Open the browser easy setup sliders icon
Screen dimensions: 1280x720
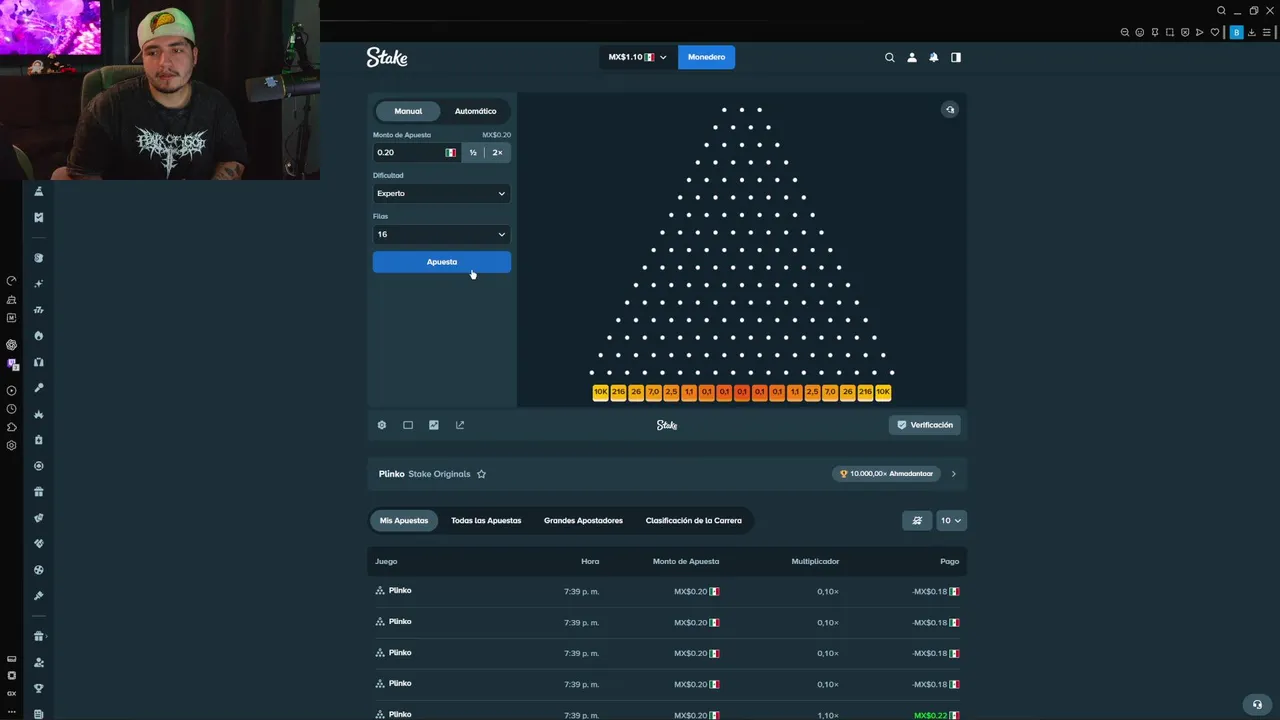[x=1267, y=32]
